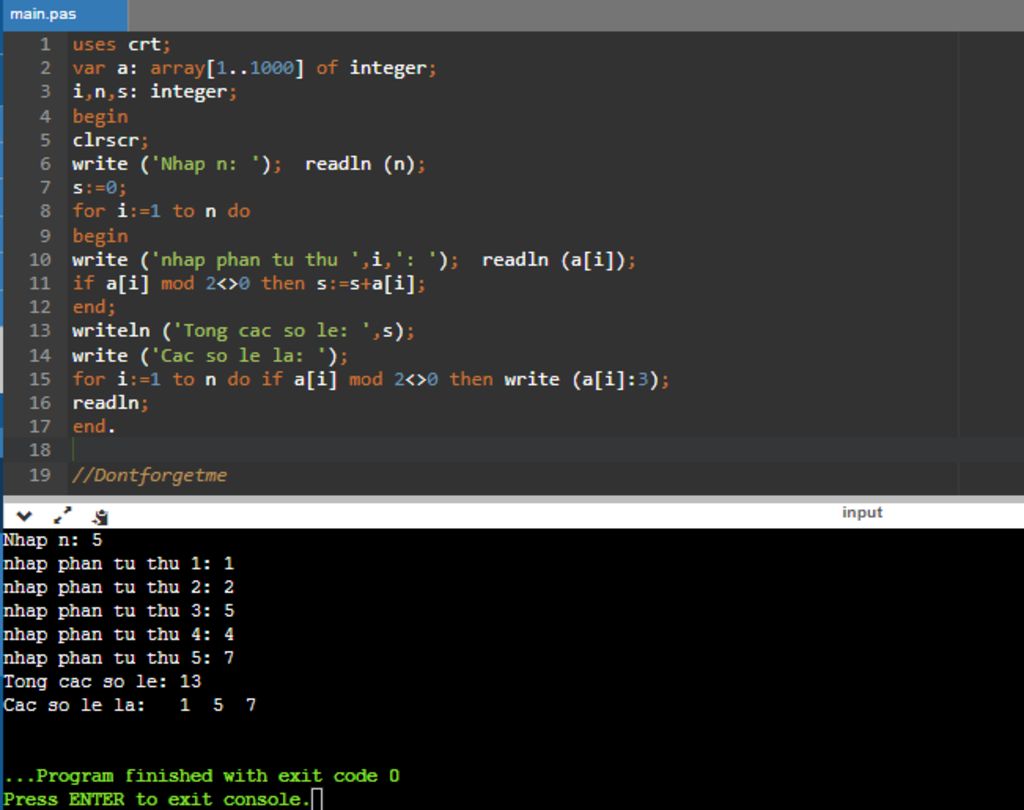Screen dimensions: 1024x810
Task: Click the console cursor after exit prompt
Action: pyautogui.click(x=317, y=799)
